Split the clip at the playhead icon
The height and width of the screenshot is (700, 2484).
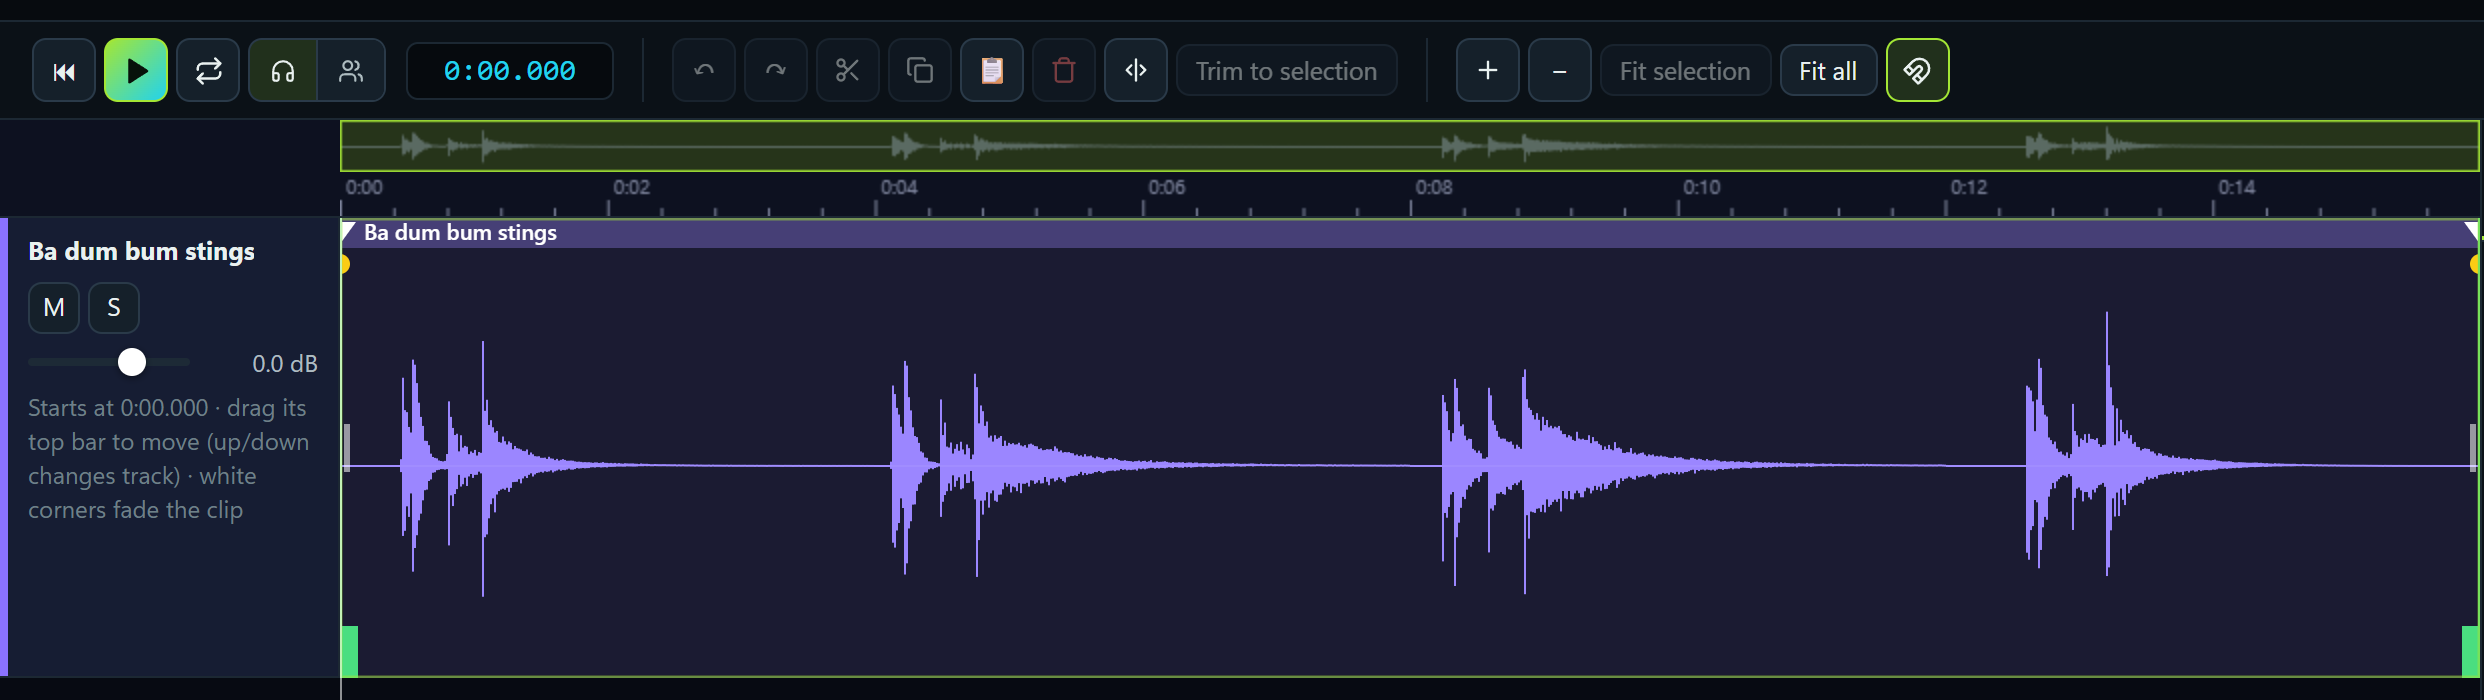coord(1136,70)
